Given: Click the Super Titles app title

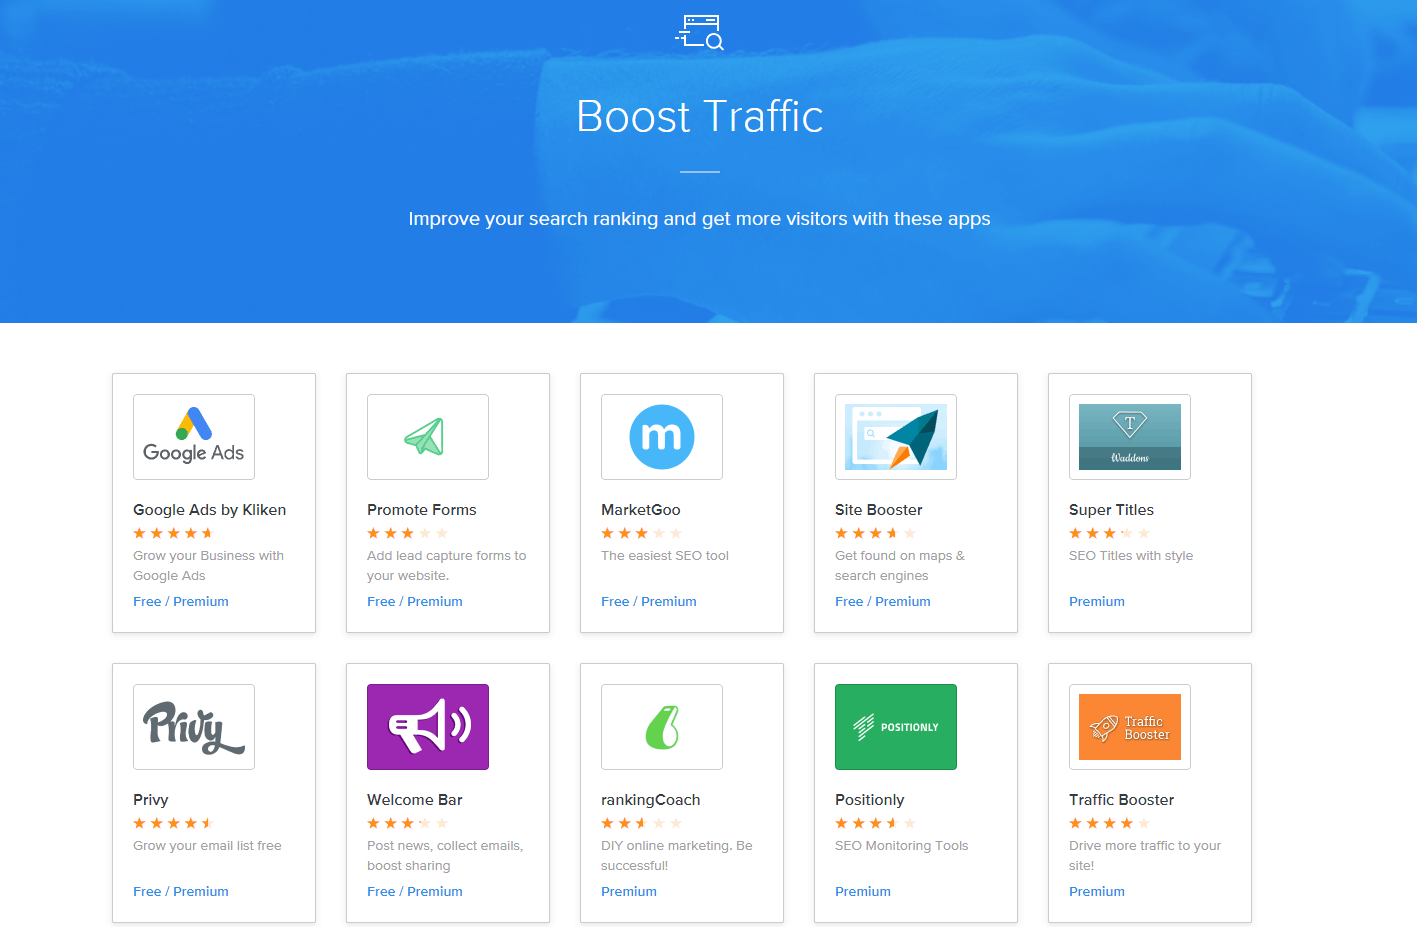Looking at the screenshot, I should (x=1111, y=510).
